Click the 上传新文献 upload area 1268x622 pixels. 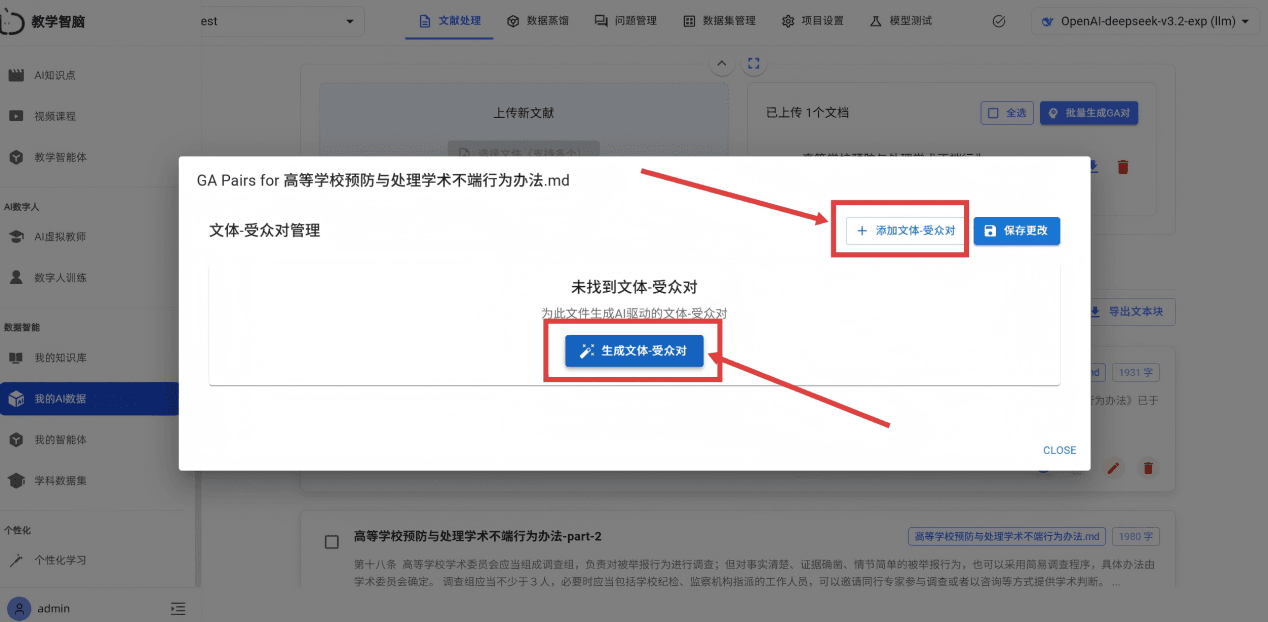(x=524, y=113)
